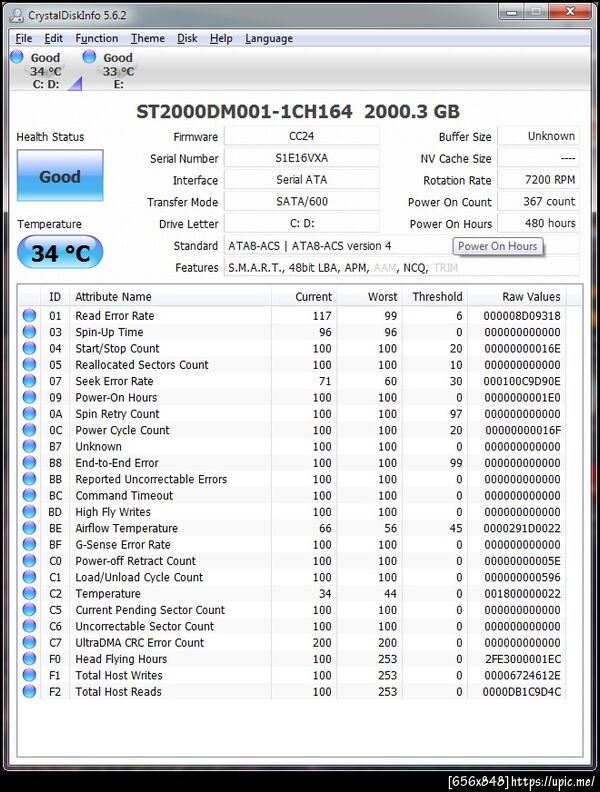Click the 34 °C temperature indicator
Screen dimensions: 600x792
click(x=60, y=252)
